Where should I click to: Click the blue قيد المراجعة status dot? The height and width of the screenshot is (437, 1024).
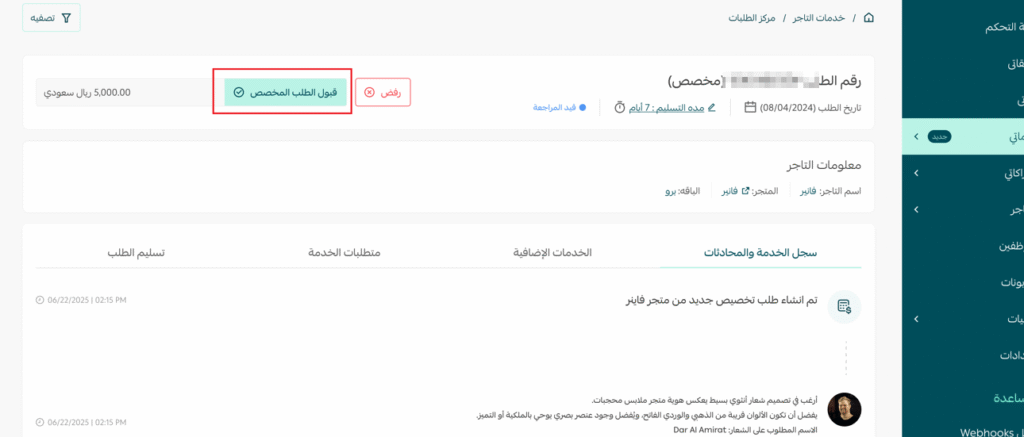pyautogui.click(x=583, y=107)
